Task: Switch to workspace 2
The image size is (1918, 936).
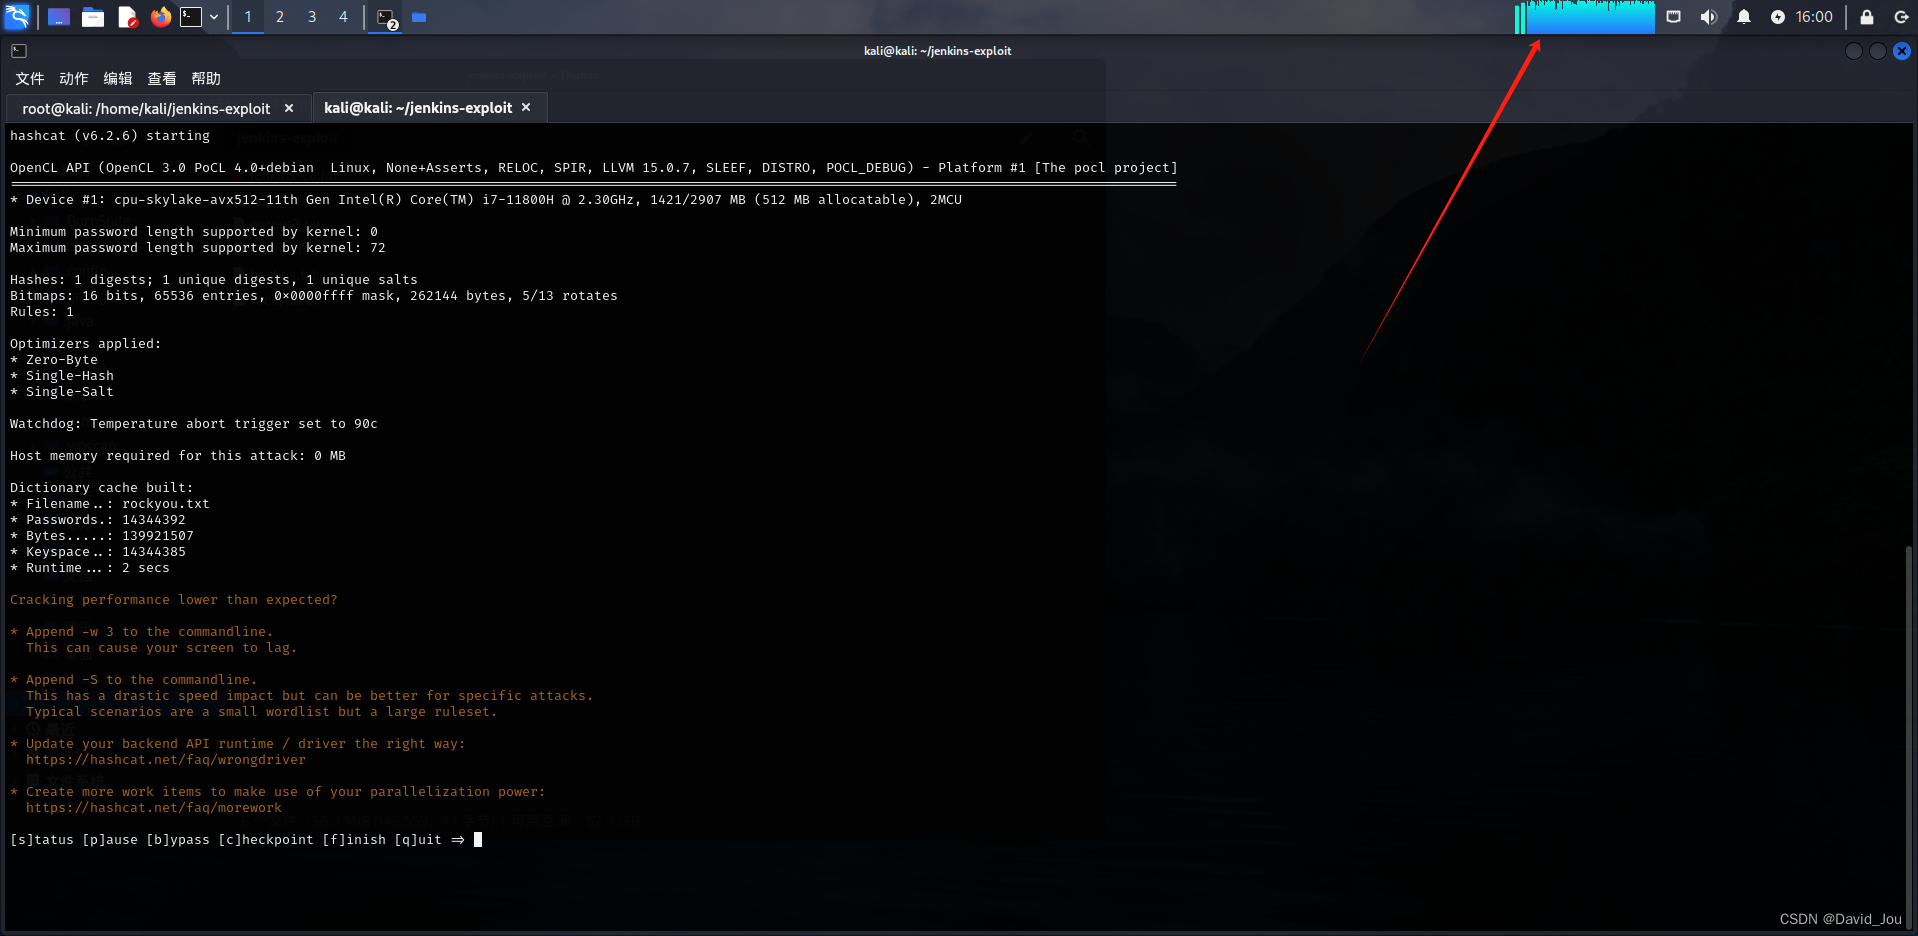Action: click(x=280, y=17)
